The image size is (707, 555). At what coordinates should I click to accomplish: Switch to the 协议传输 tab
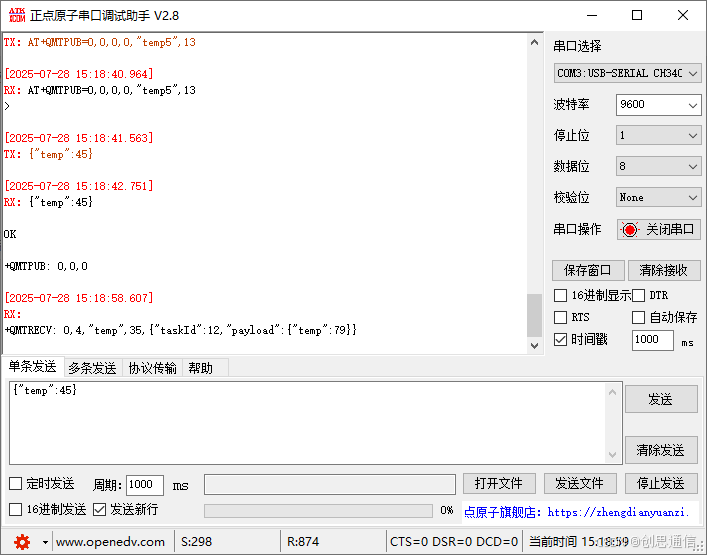point(152,368)
